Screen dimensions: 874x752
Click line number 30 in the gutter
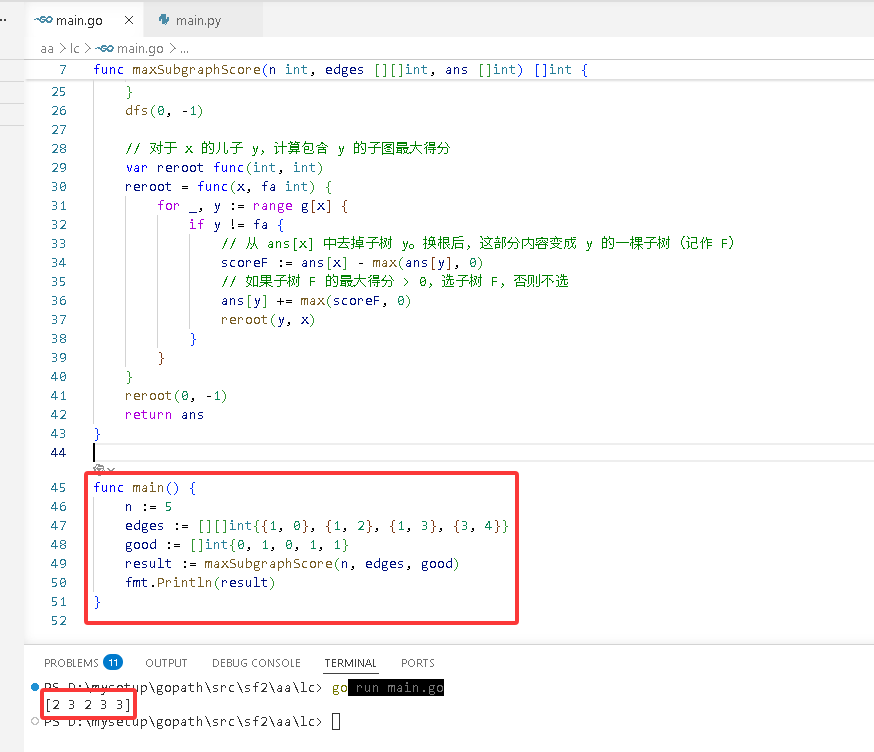pos(59,187)
